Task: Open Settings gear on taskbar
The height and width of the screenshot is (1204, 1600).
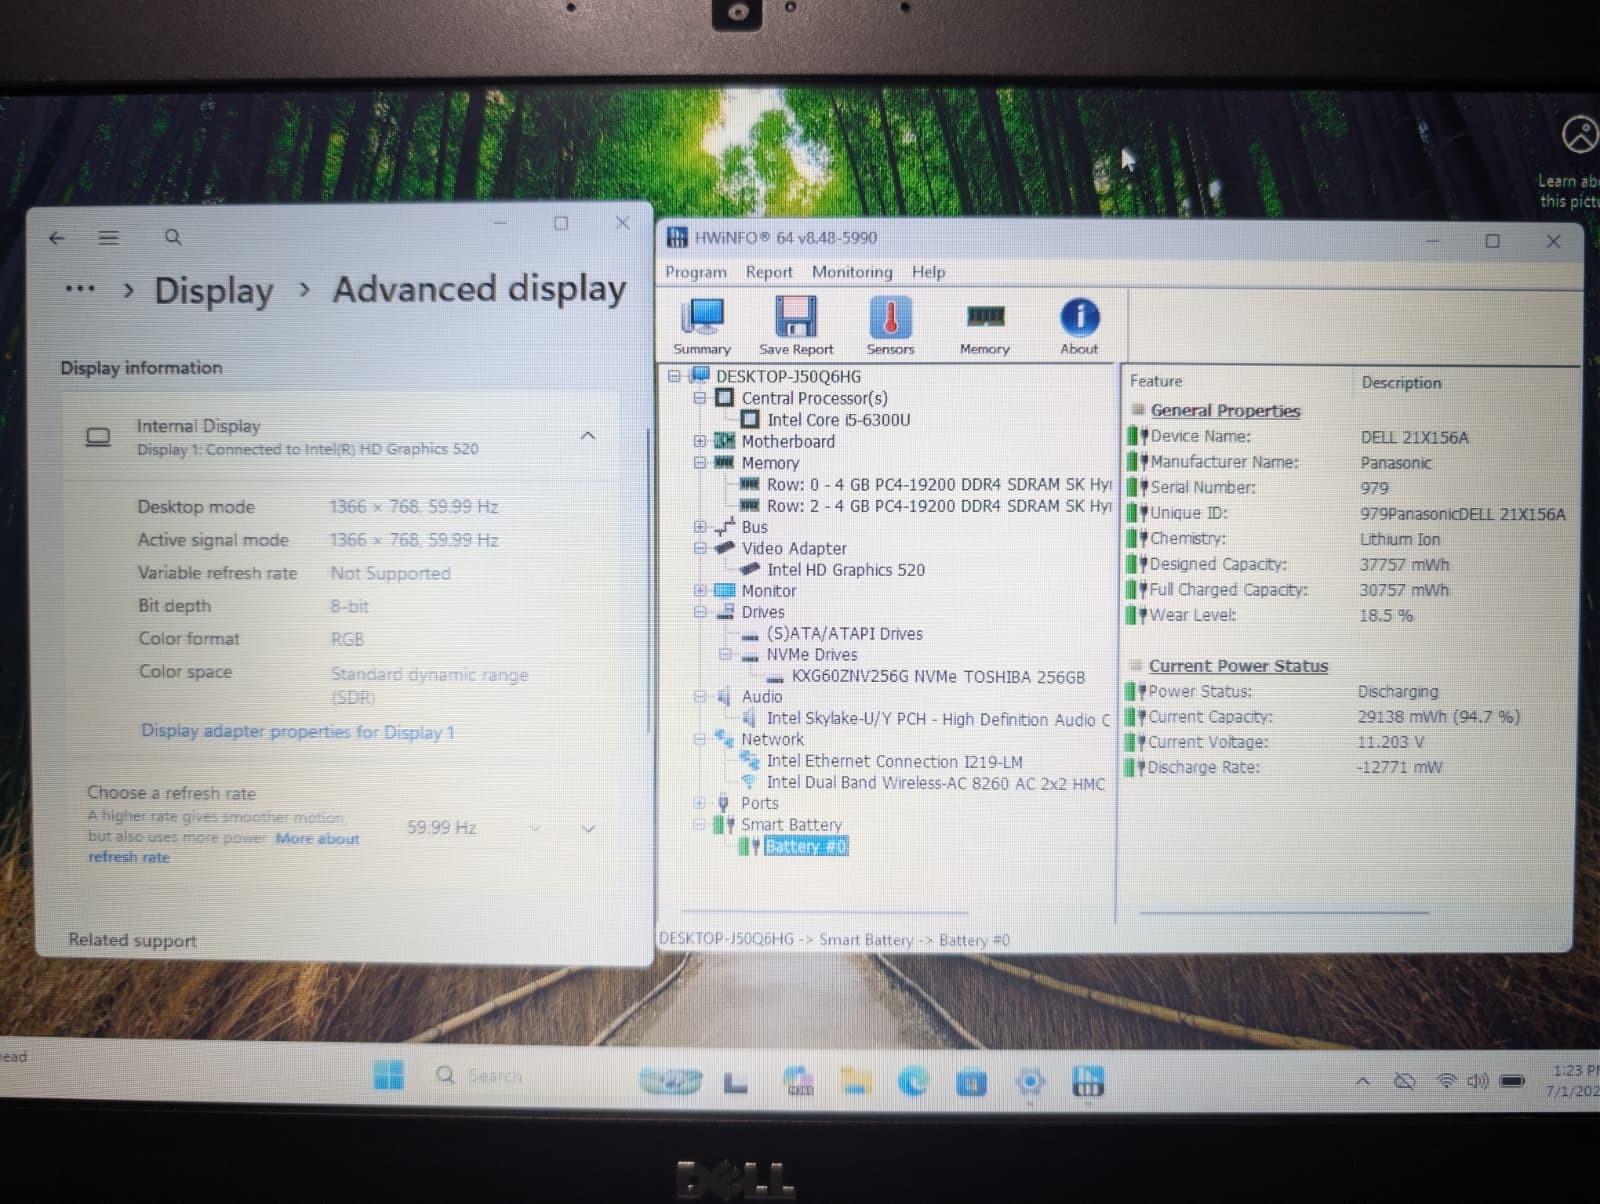Action: tap(1029, 1082)
